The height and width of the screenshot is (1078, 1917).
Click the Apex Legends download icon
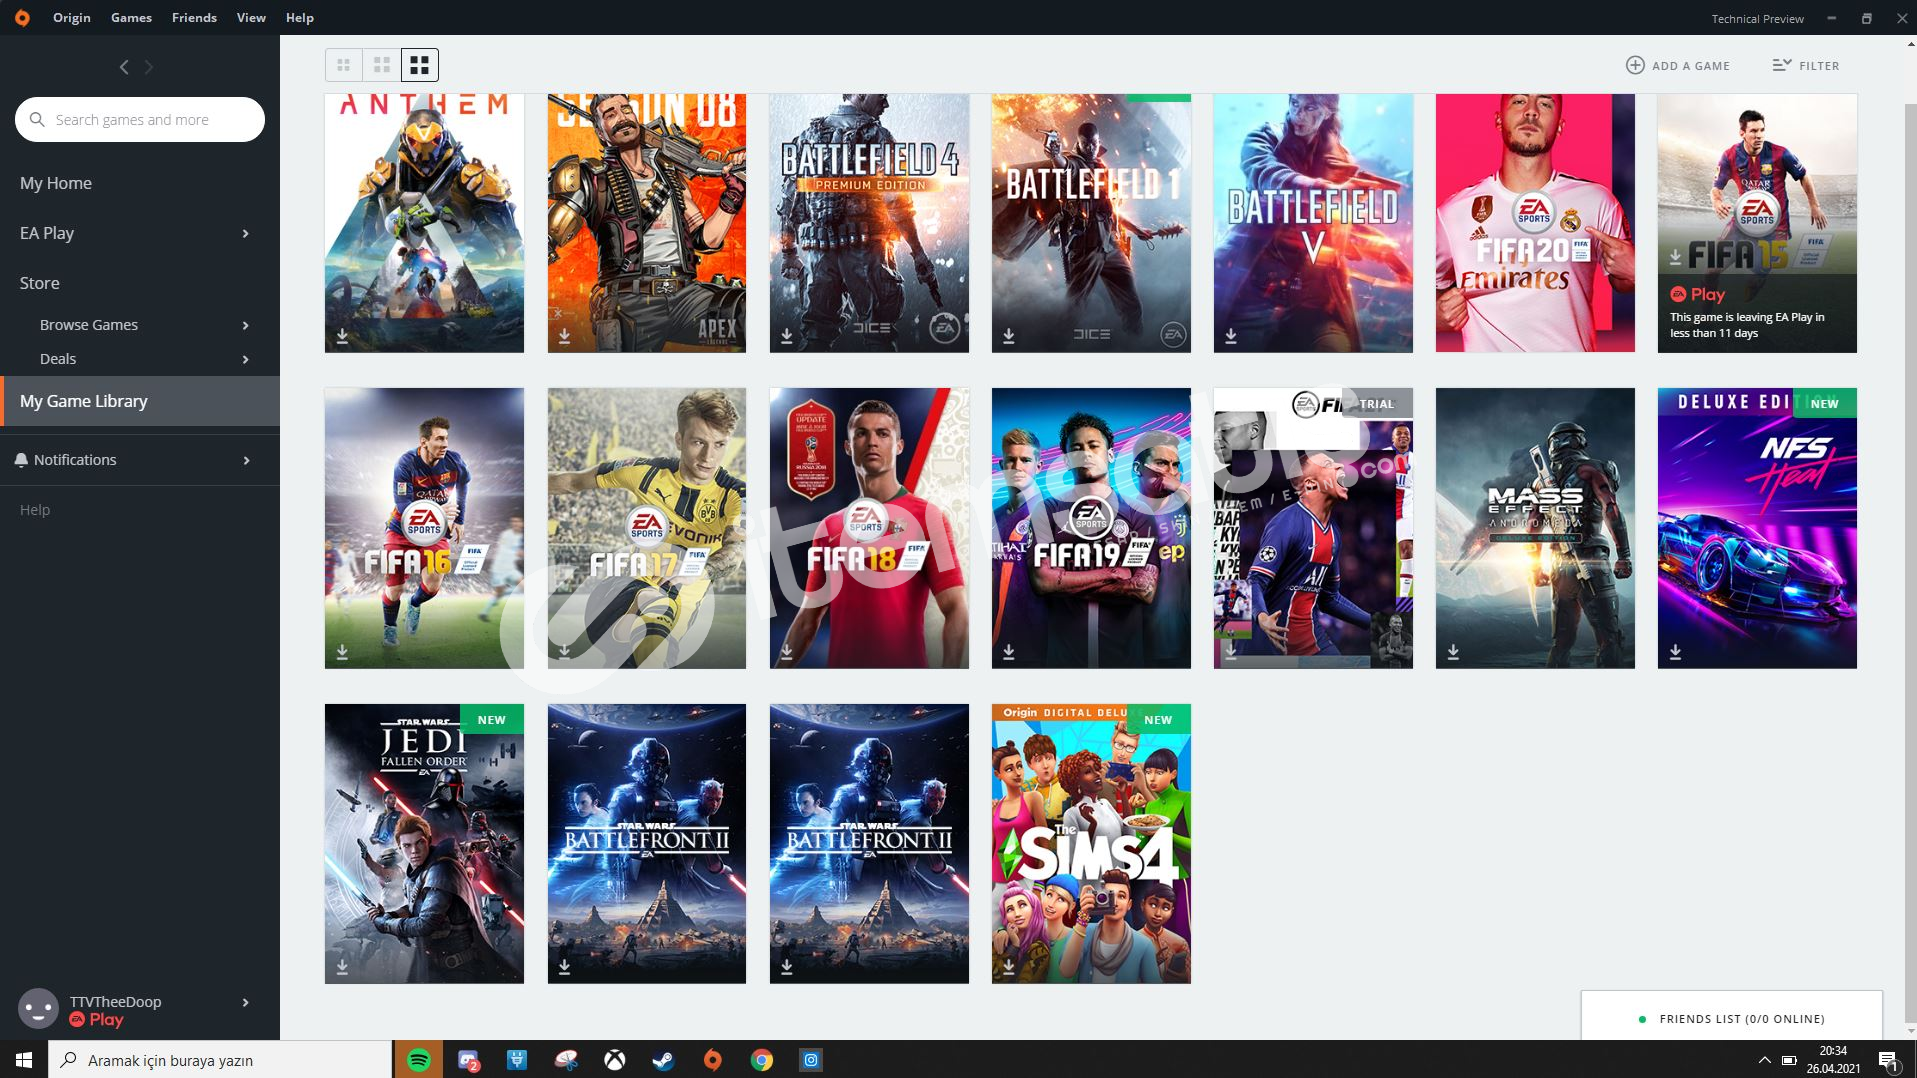565,336
